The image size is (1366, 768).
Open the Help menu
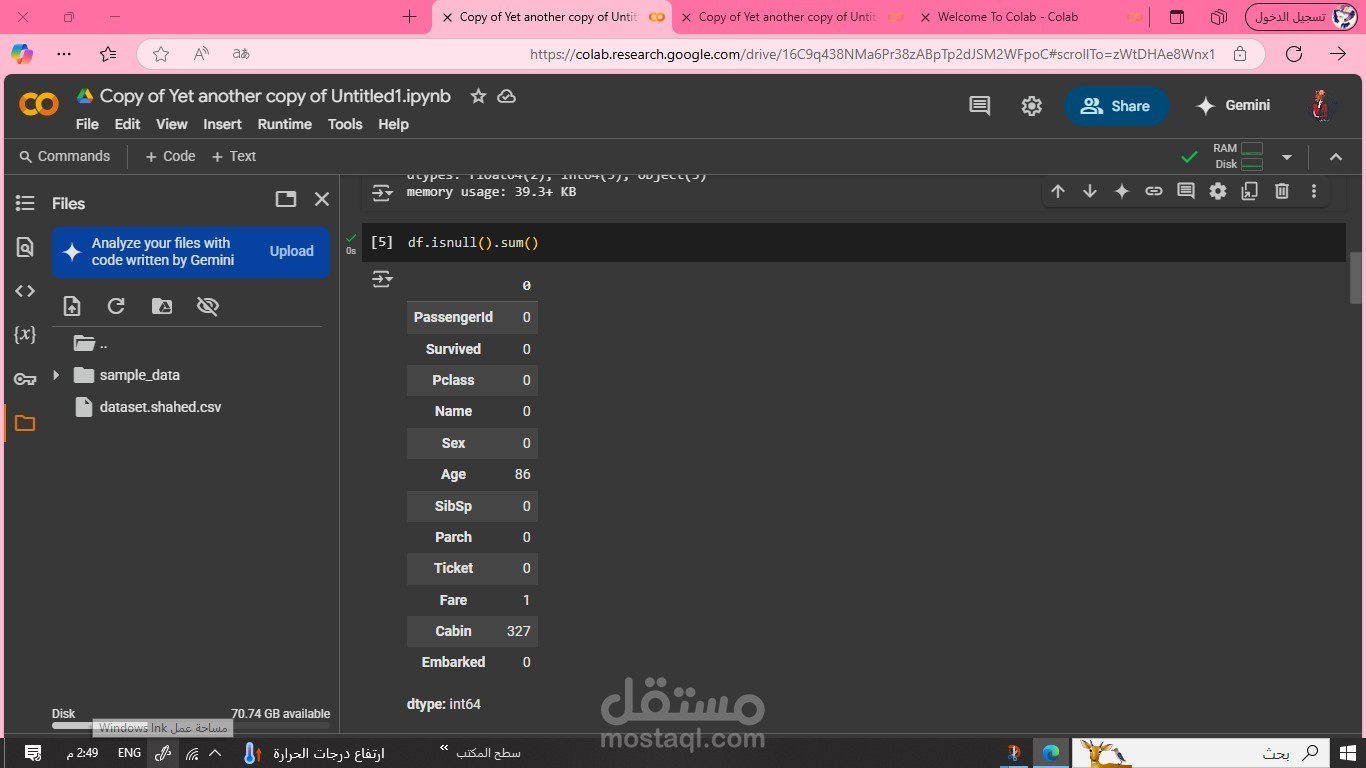[x=393, y=124]
